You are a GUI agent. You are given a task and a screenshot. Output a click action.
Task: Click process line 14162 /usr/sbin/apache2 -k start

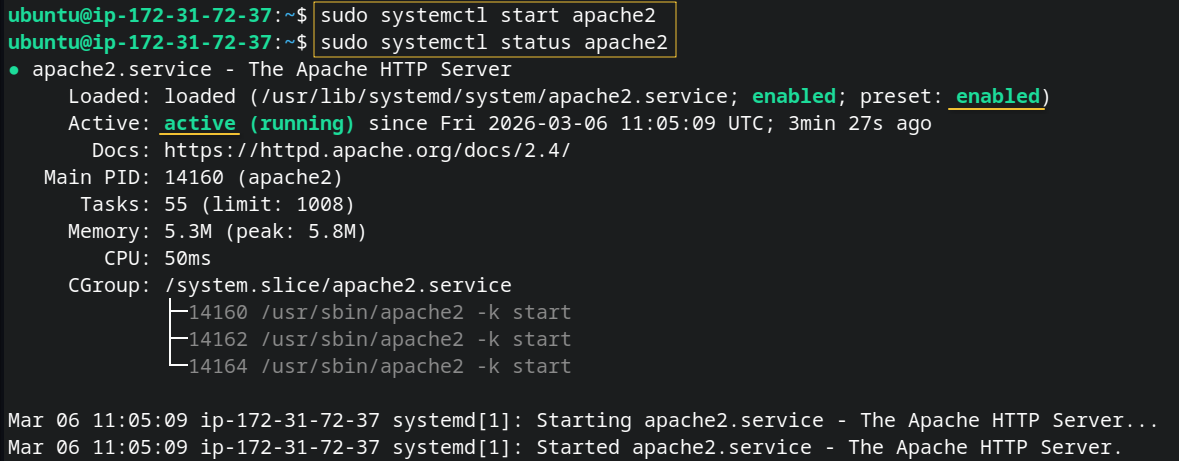pos(380,340)
